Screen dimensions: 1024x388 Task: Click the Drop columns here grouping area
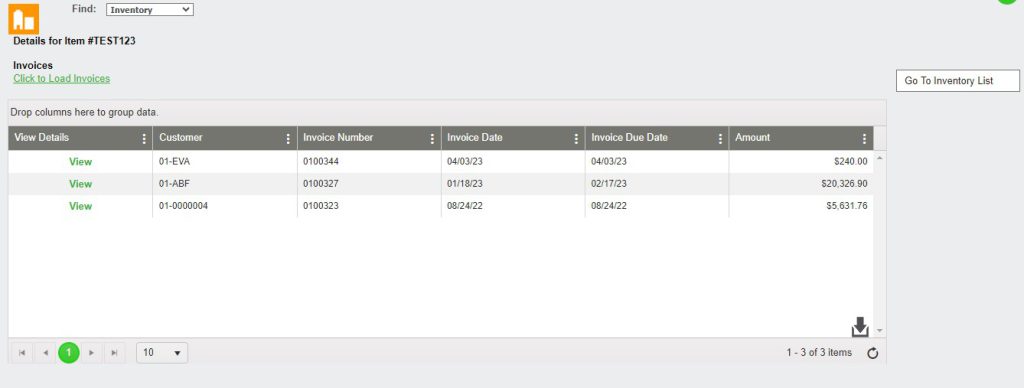(447, 112)
